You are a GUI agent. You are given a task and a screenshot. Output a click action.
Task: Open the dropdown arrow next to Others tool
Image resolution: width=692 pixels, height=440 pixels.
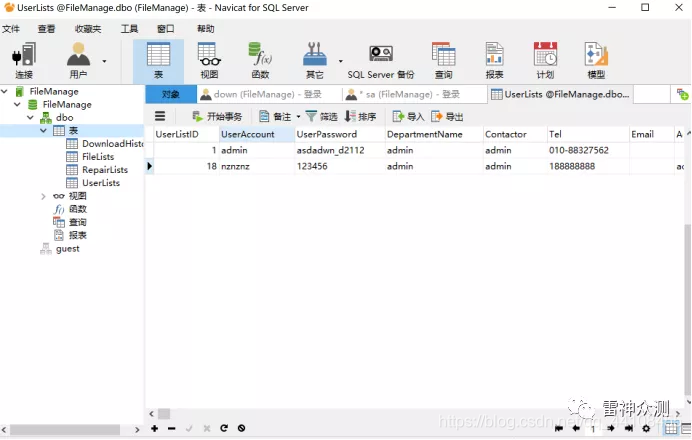coord(341,61)
